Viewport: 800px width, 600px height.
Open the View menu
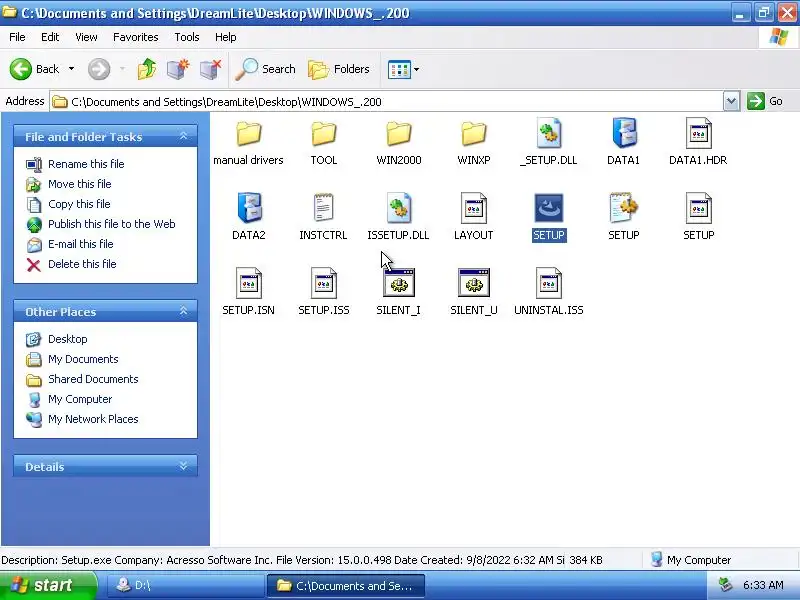point(86,37)
